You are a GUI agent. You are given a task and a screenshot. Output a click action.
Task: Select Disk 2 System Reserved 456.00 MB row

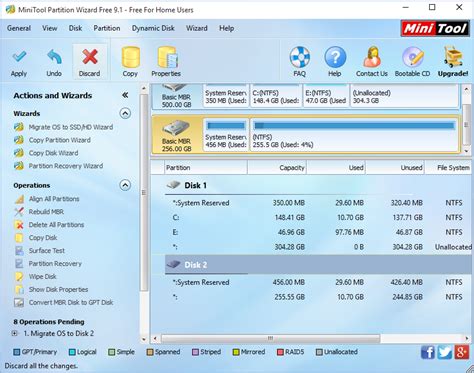click(318, 282)
